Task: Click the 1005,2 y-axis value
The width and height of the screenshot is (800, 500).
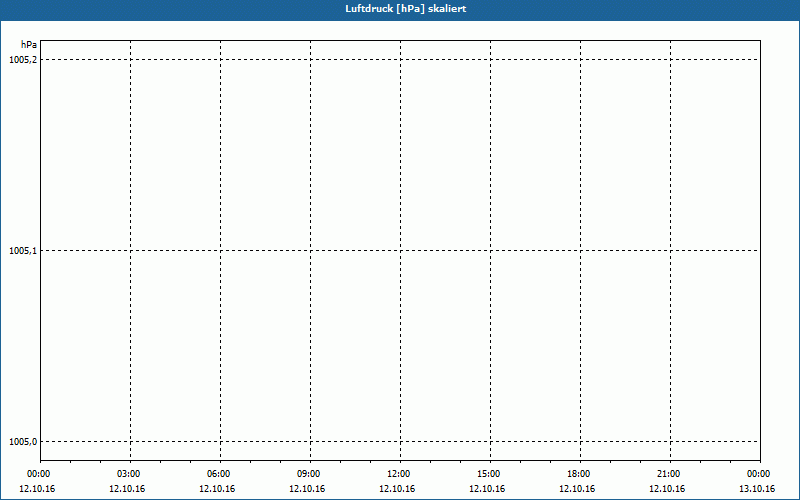Action: [x=23, y=60]
